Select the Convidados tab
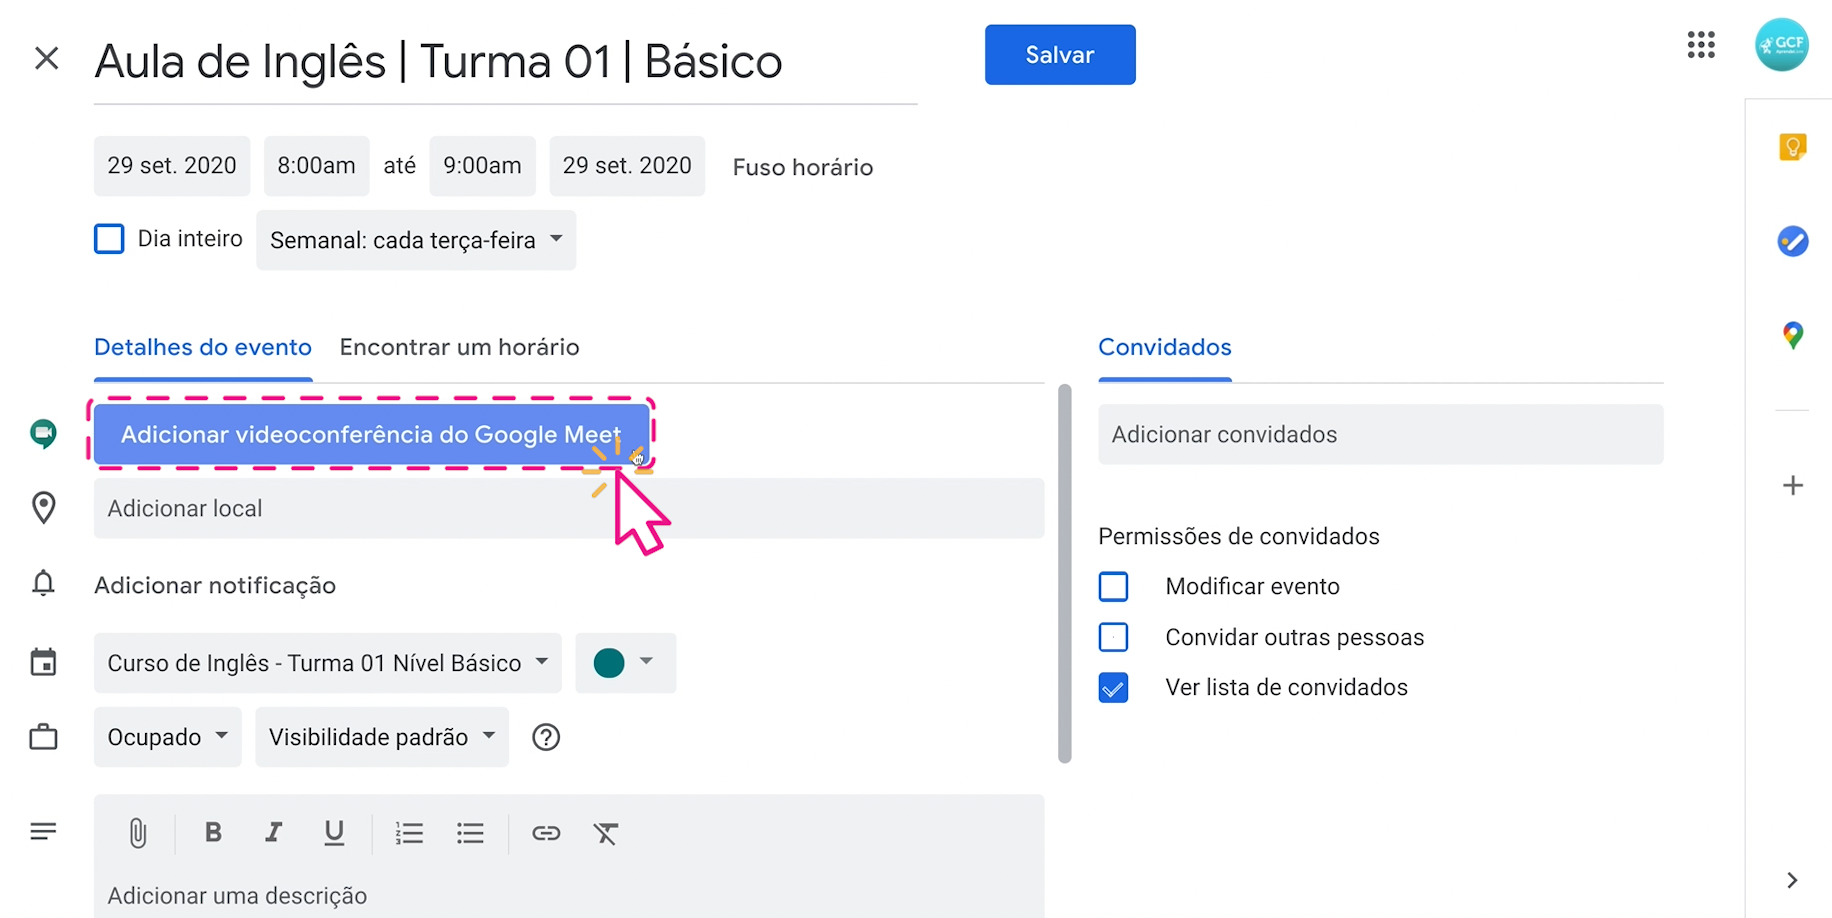Viewport: 1832px width, 918px height. [x=1165, y=348]
